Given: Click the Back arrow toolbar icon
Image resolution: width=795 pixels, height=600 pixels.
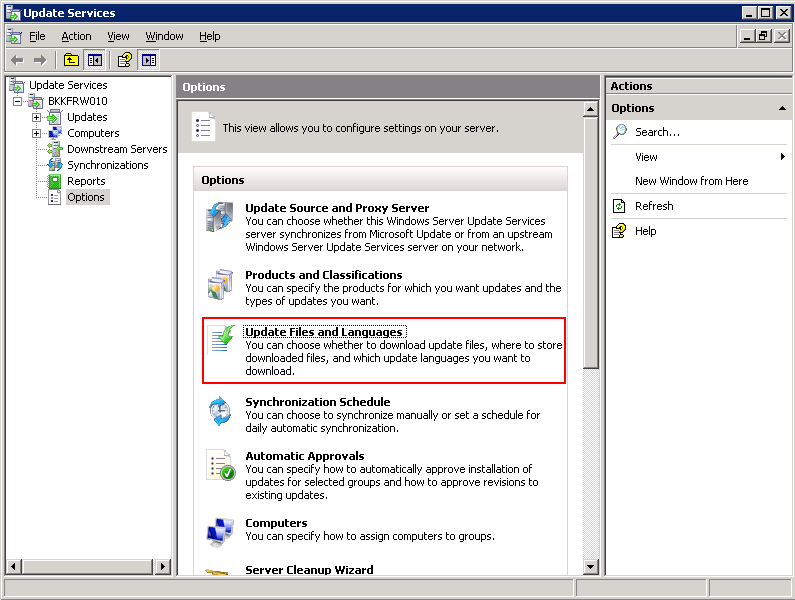Looking at the screenshot, I should [x=17, y=60].
